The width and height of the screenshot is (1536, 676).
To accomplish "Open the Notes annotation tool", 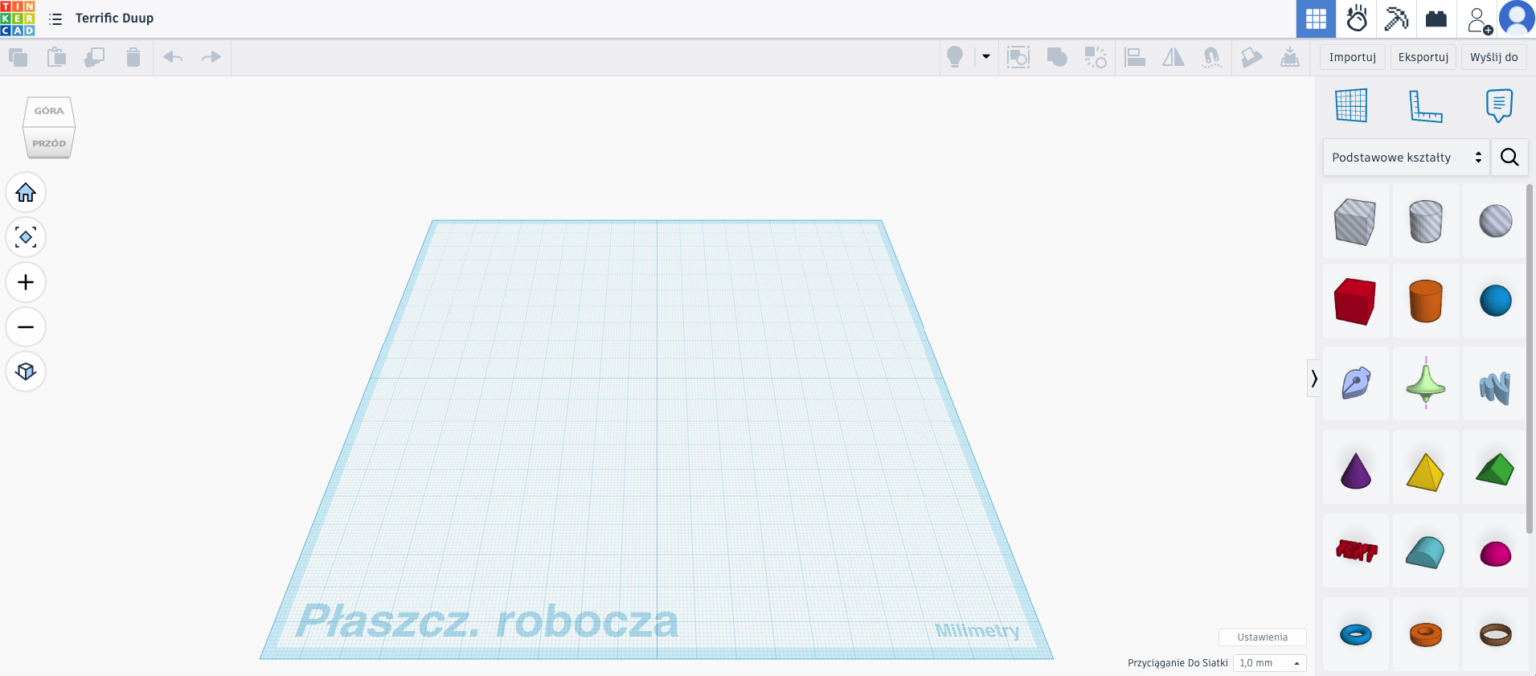I will [x=1498, y=105].
